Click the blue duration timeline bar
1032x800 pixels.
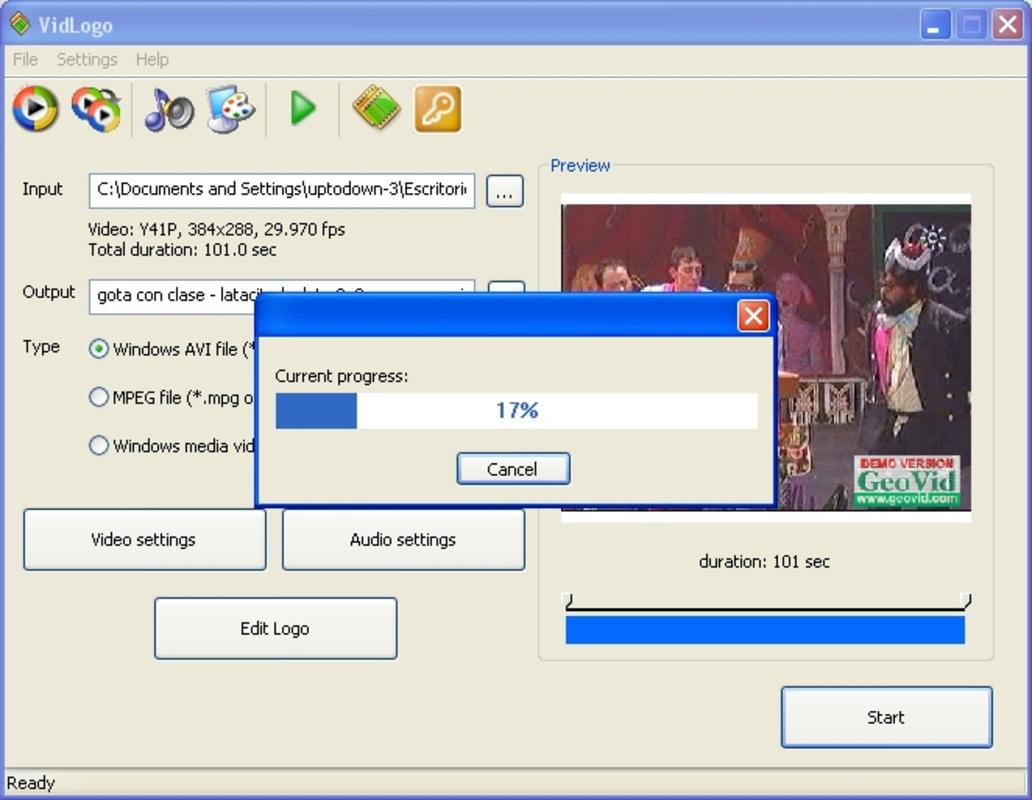(765, 630)
